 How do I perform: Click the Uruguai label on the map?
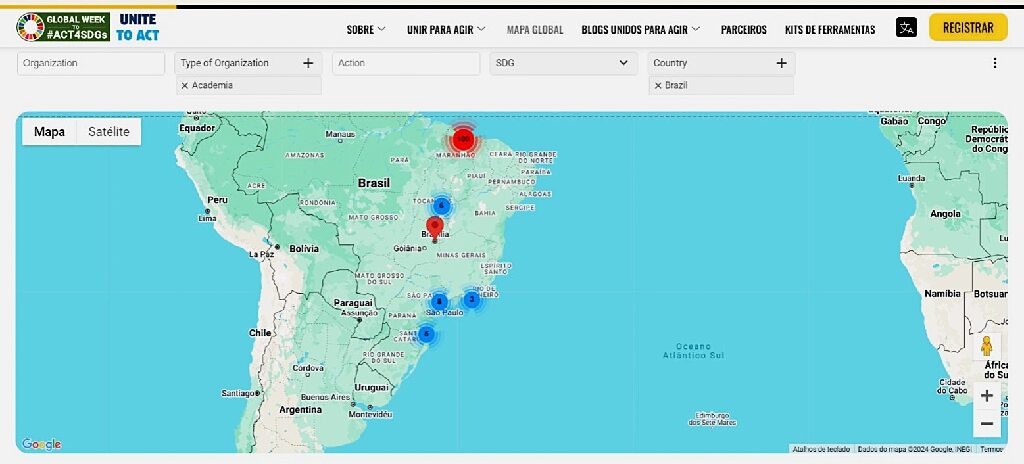pyautogui.click(x=371, y=388)
